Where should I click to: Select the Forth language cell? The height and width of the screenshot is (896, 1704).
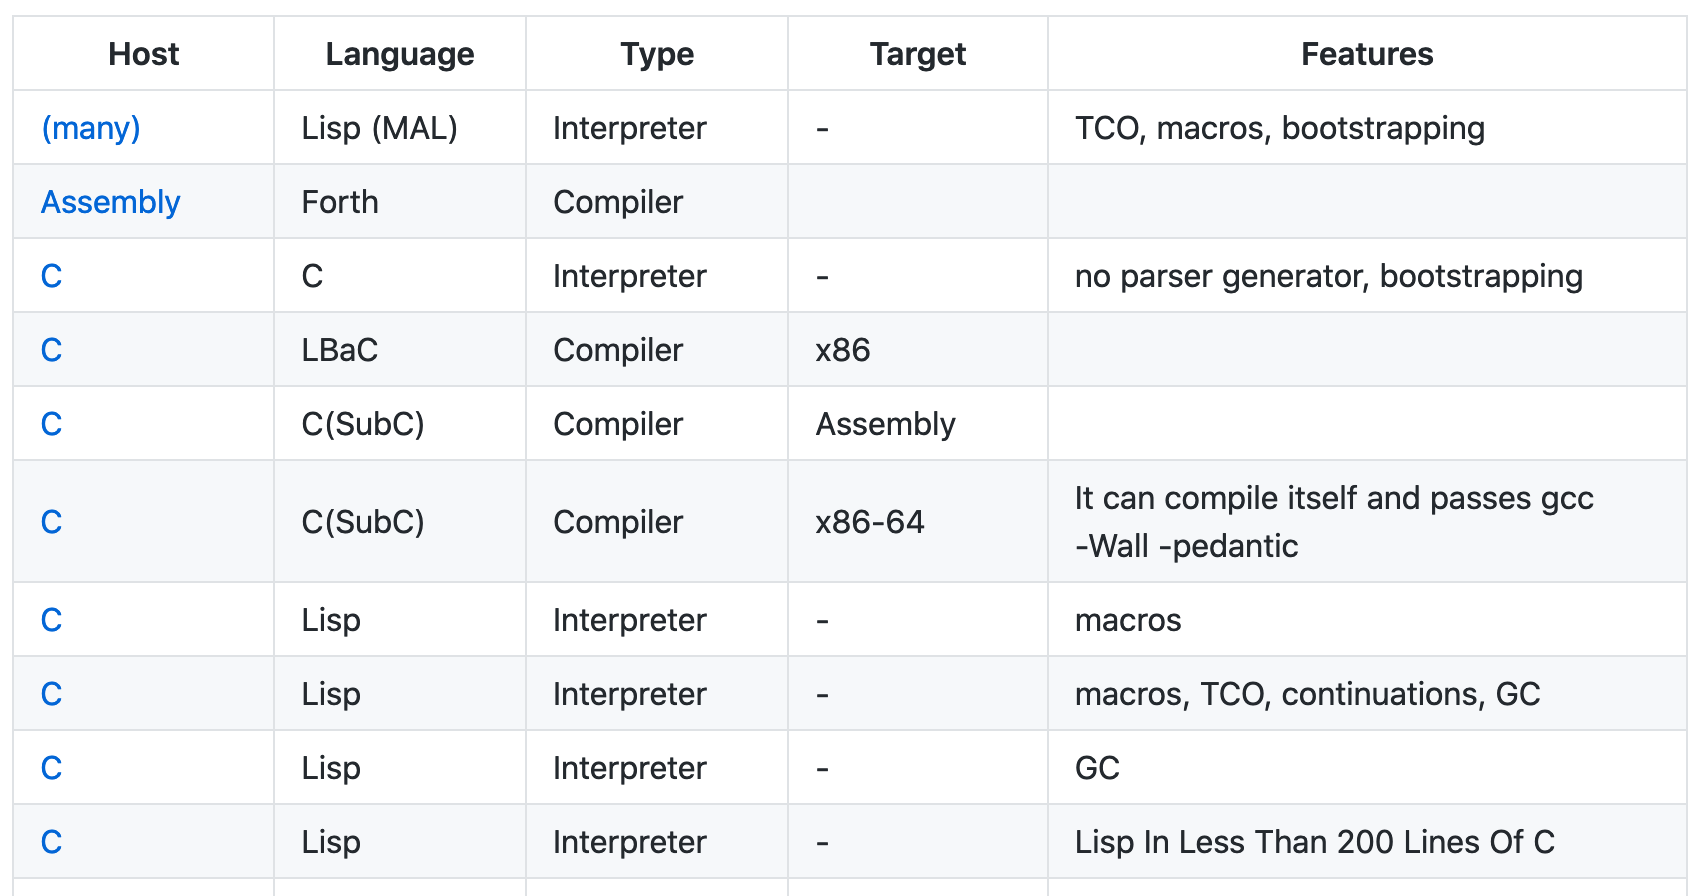coord(400,202)
